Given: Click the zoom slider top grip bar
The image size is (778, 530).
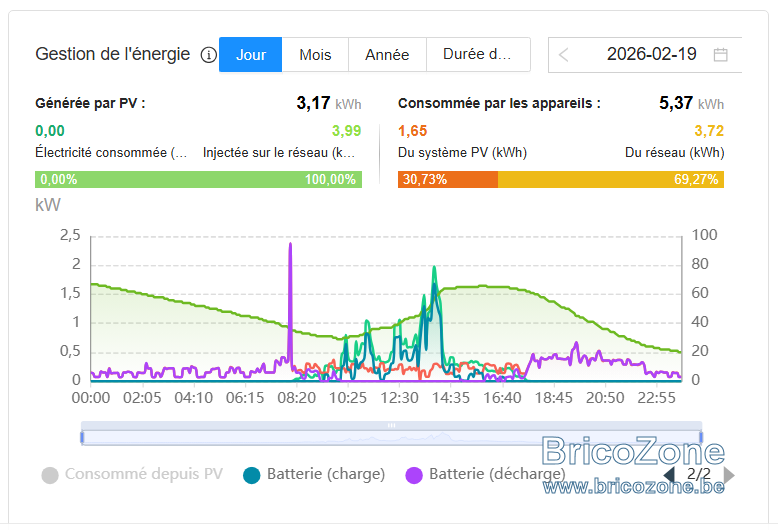Looking at the screenshot, I should pos(391,426).
